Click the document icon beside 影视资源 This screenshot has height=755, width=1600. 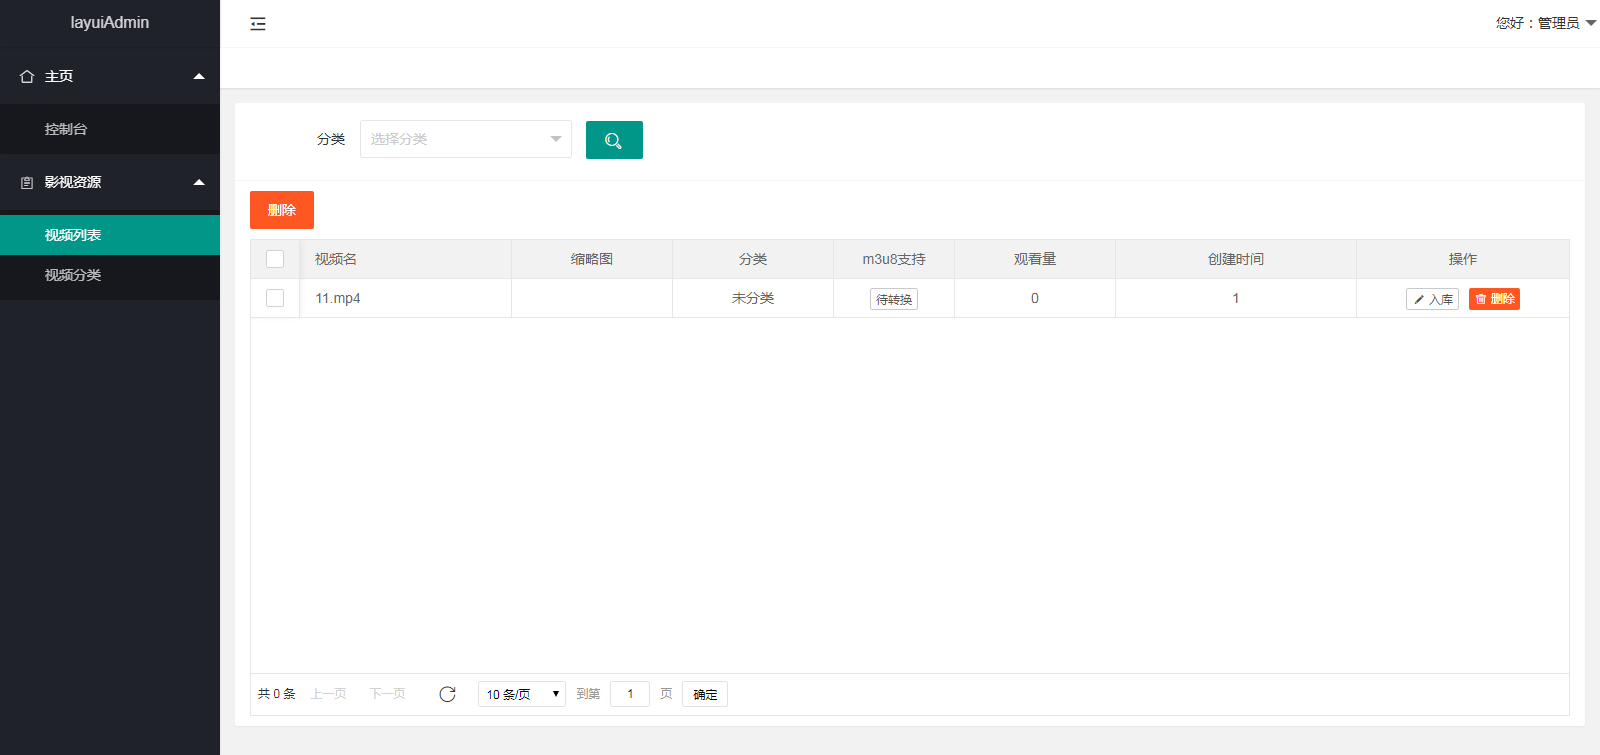27,183
